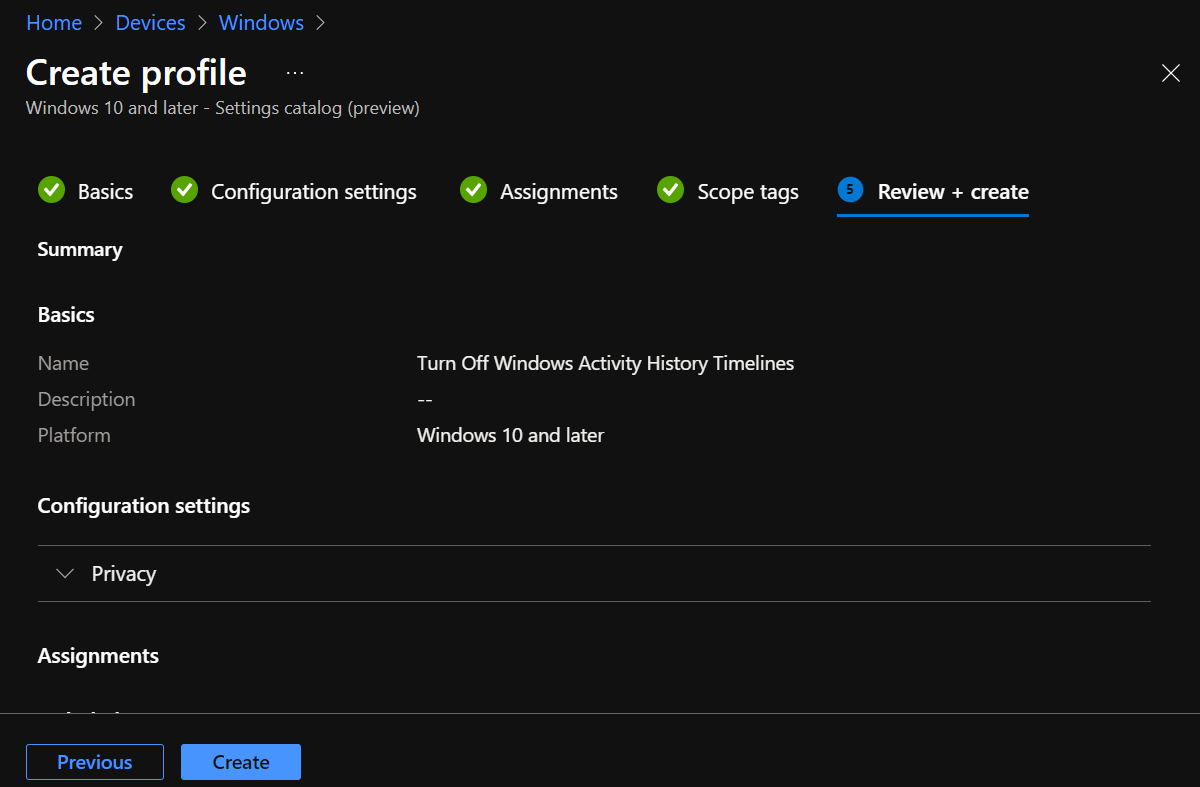
Task: Click the green checkmark beside Configuration settings
Action: click(184, 190)
